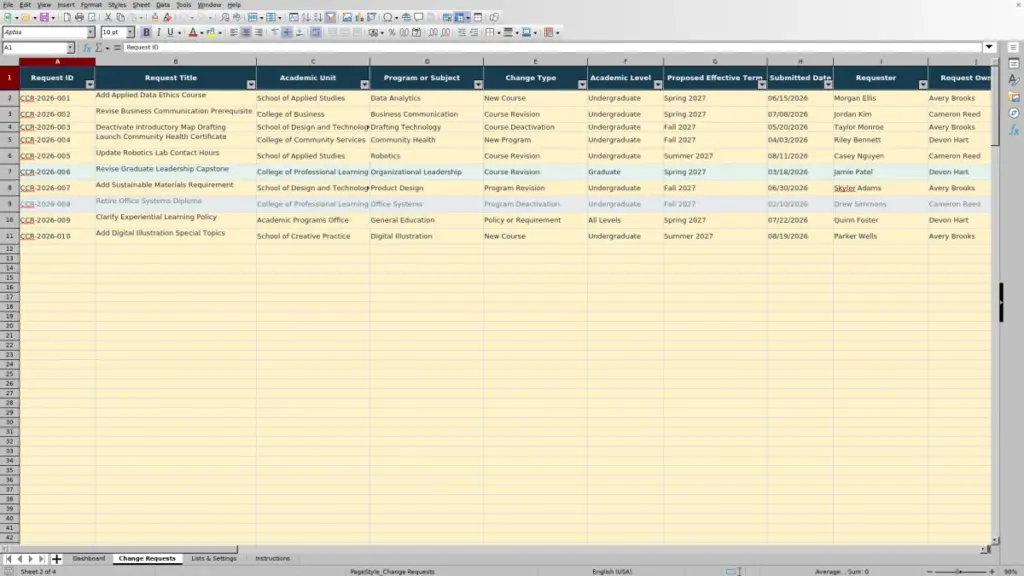Click the Insert Hyperlink icon
The image size is (1024, 576).
point(406,17)
